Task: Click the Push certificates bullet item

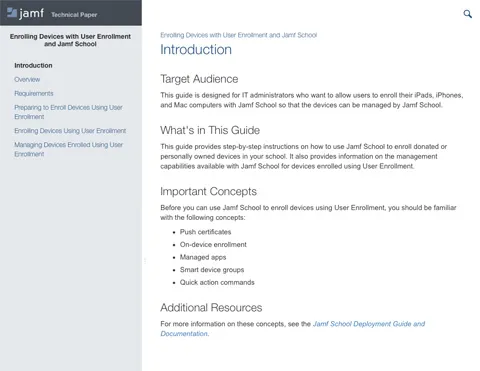Action: tap(205, 232)
